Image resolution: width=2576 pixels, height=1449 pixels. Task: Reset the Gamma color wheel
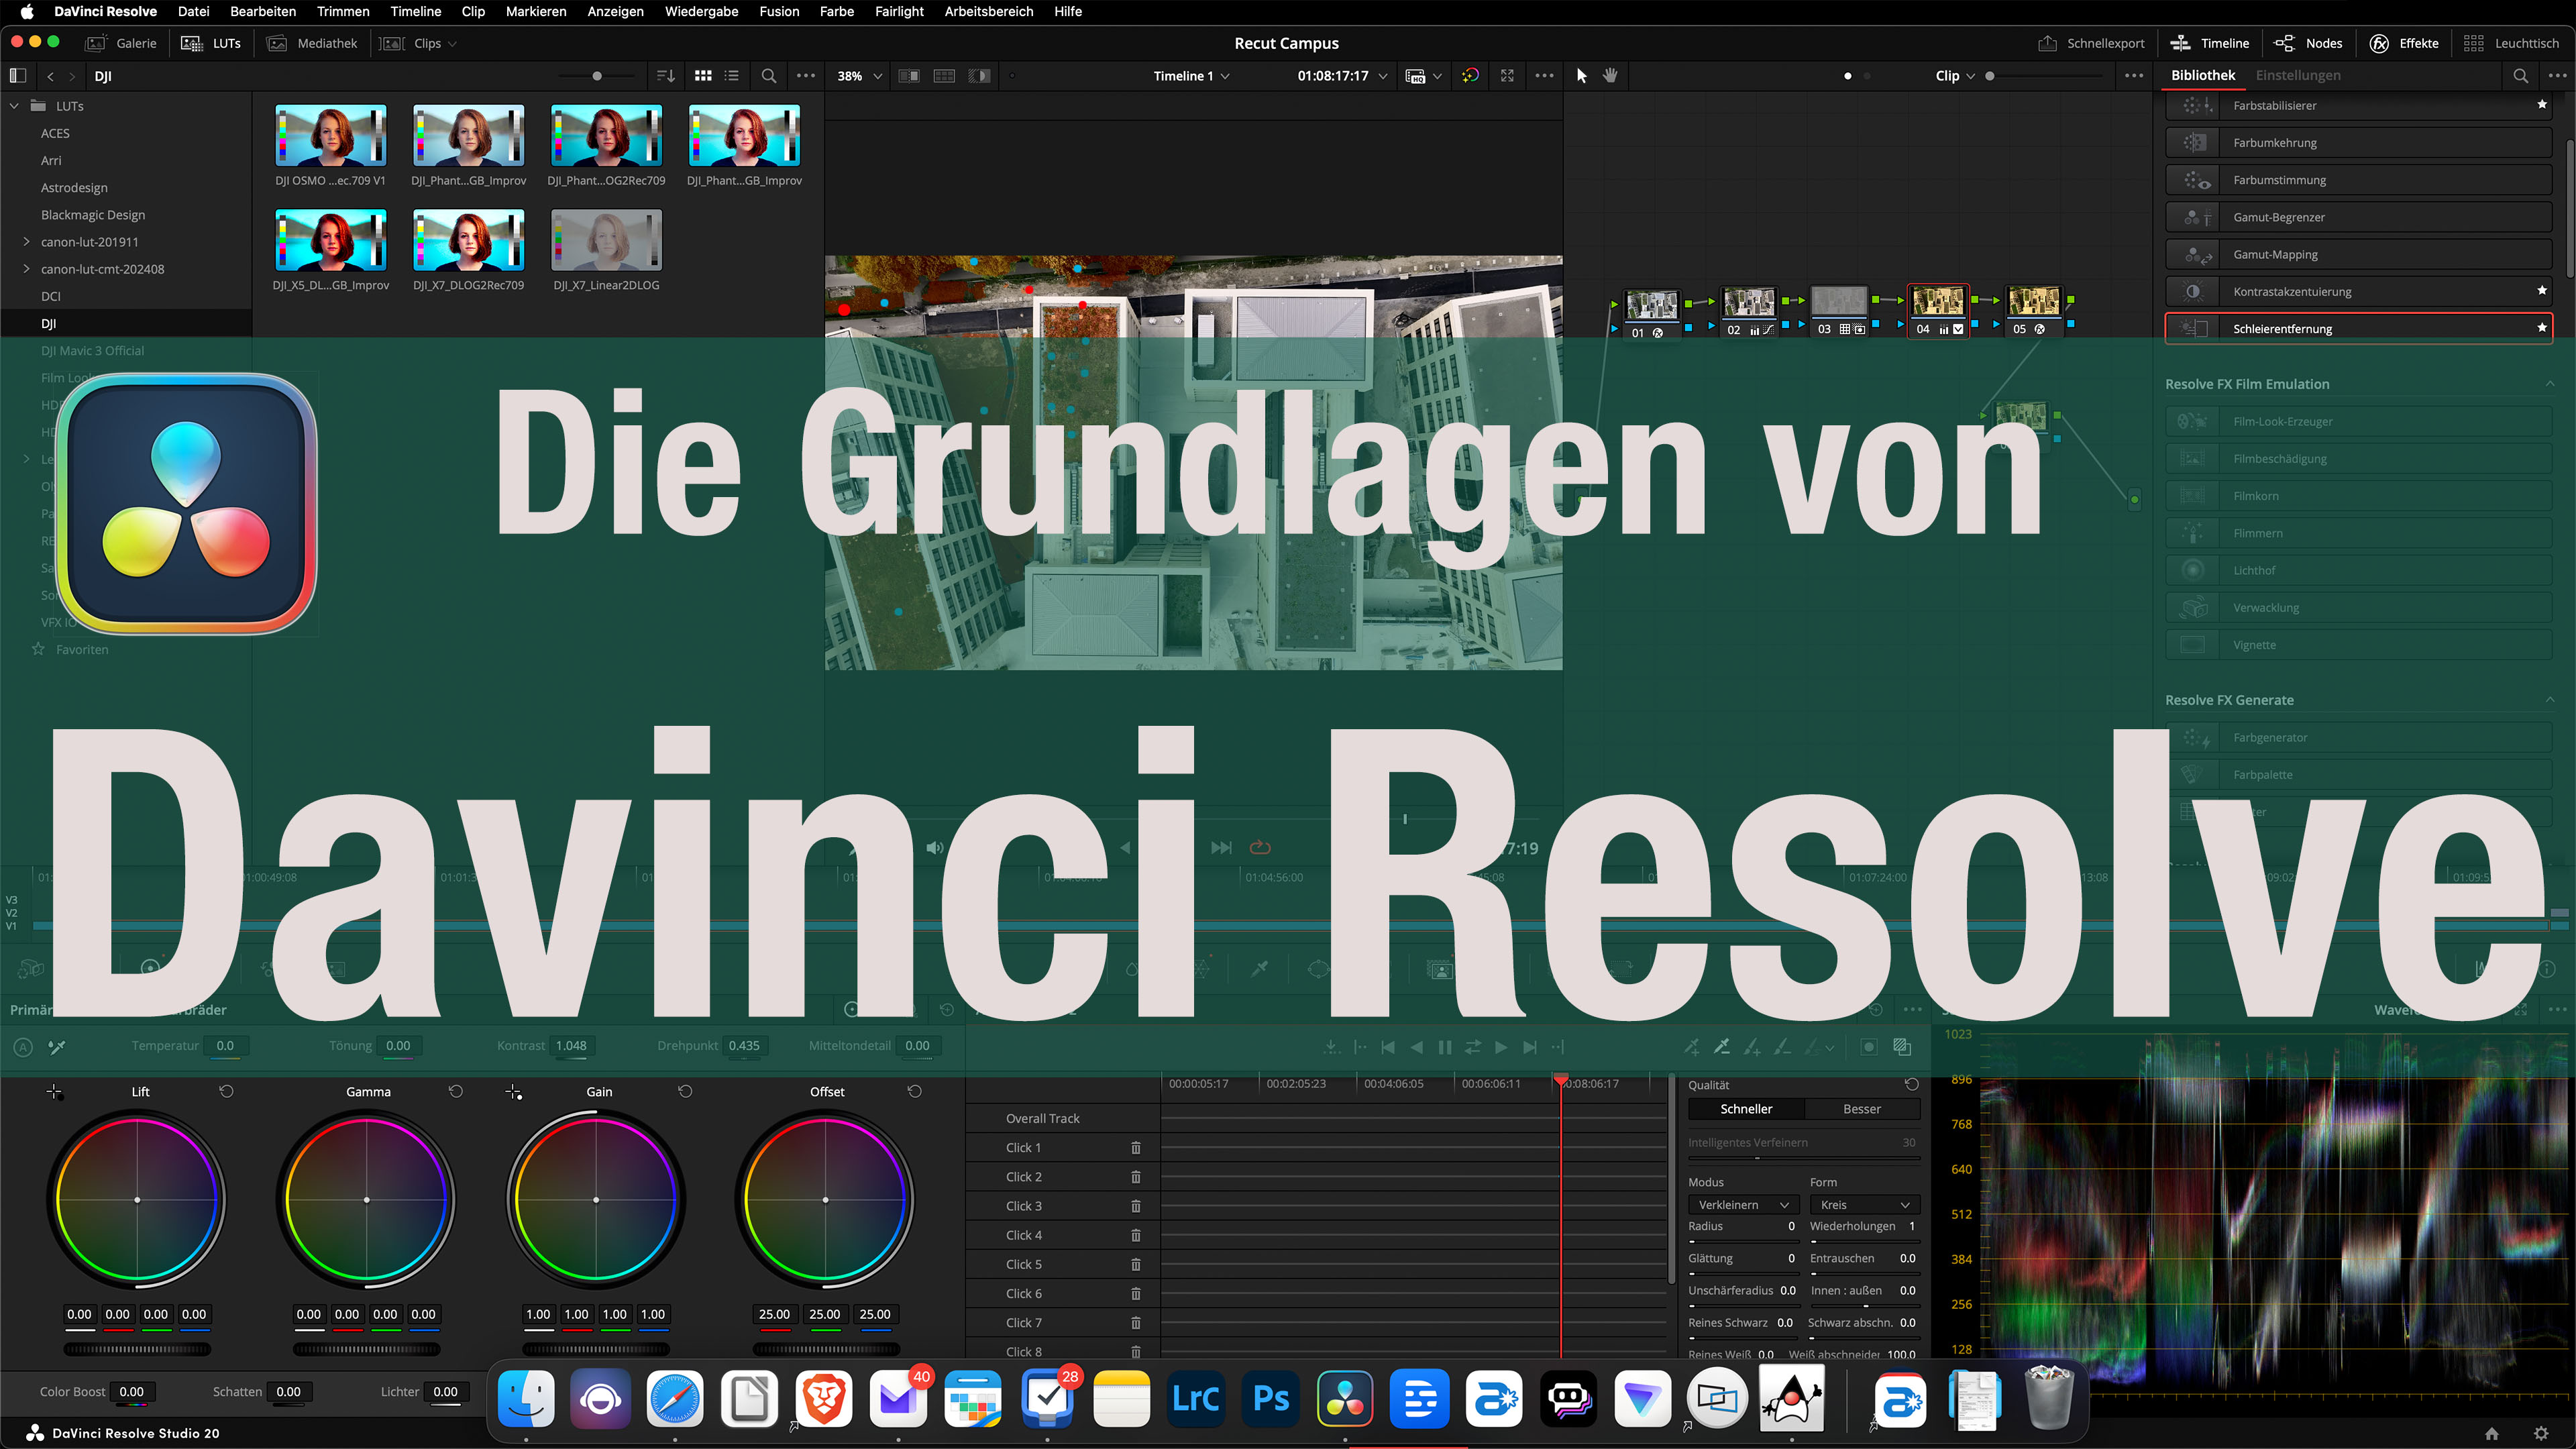point(456,1091)
